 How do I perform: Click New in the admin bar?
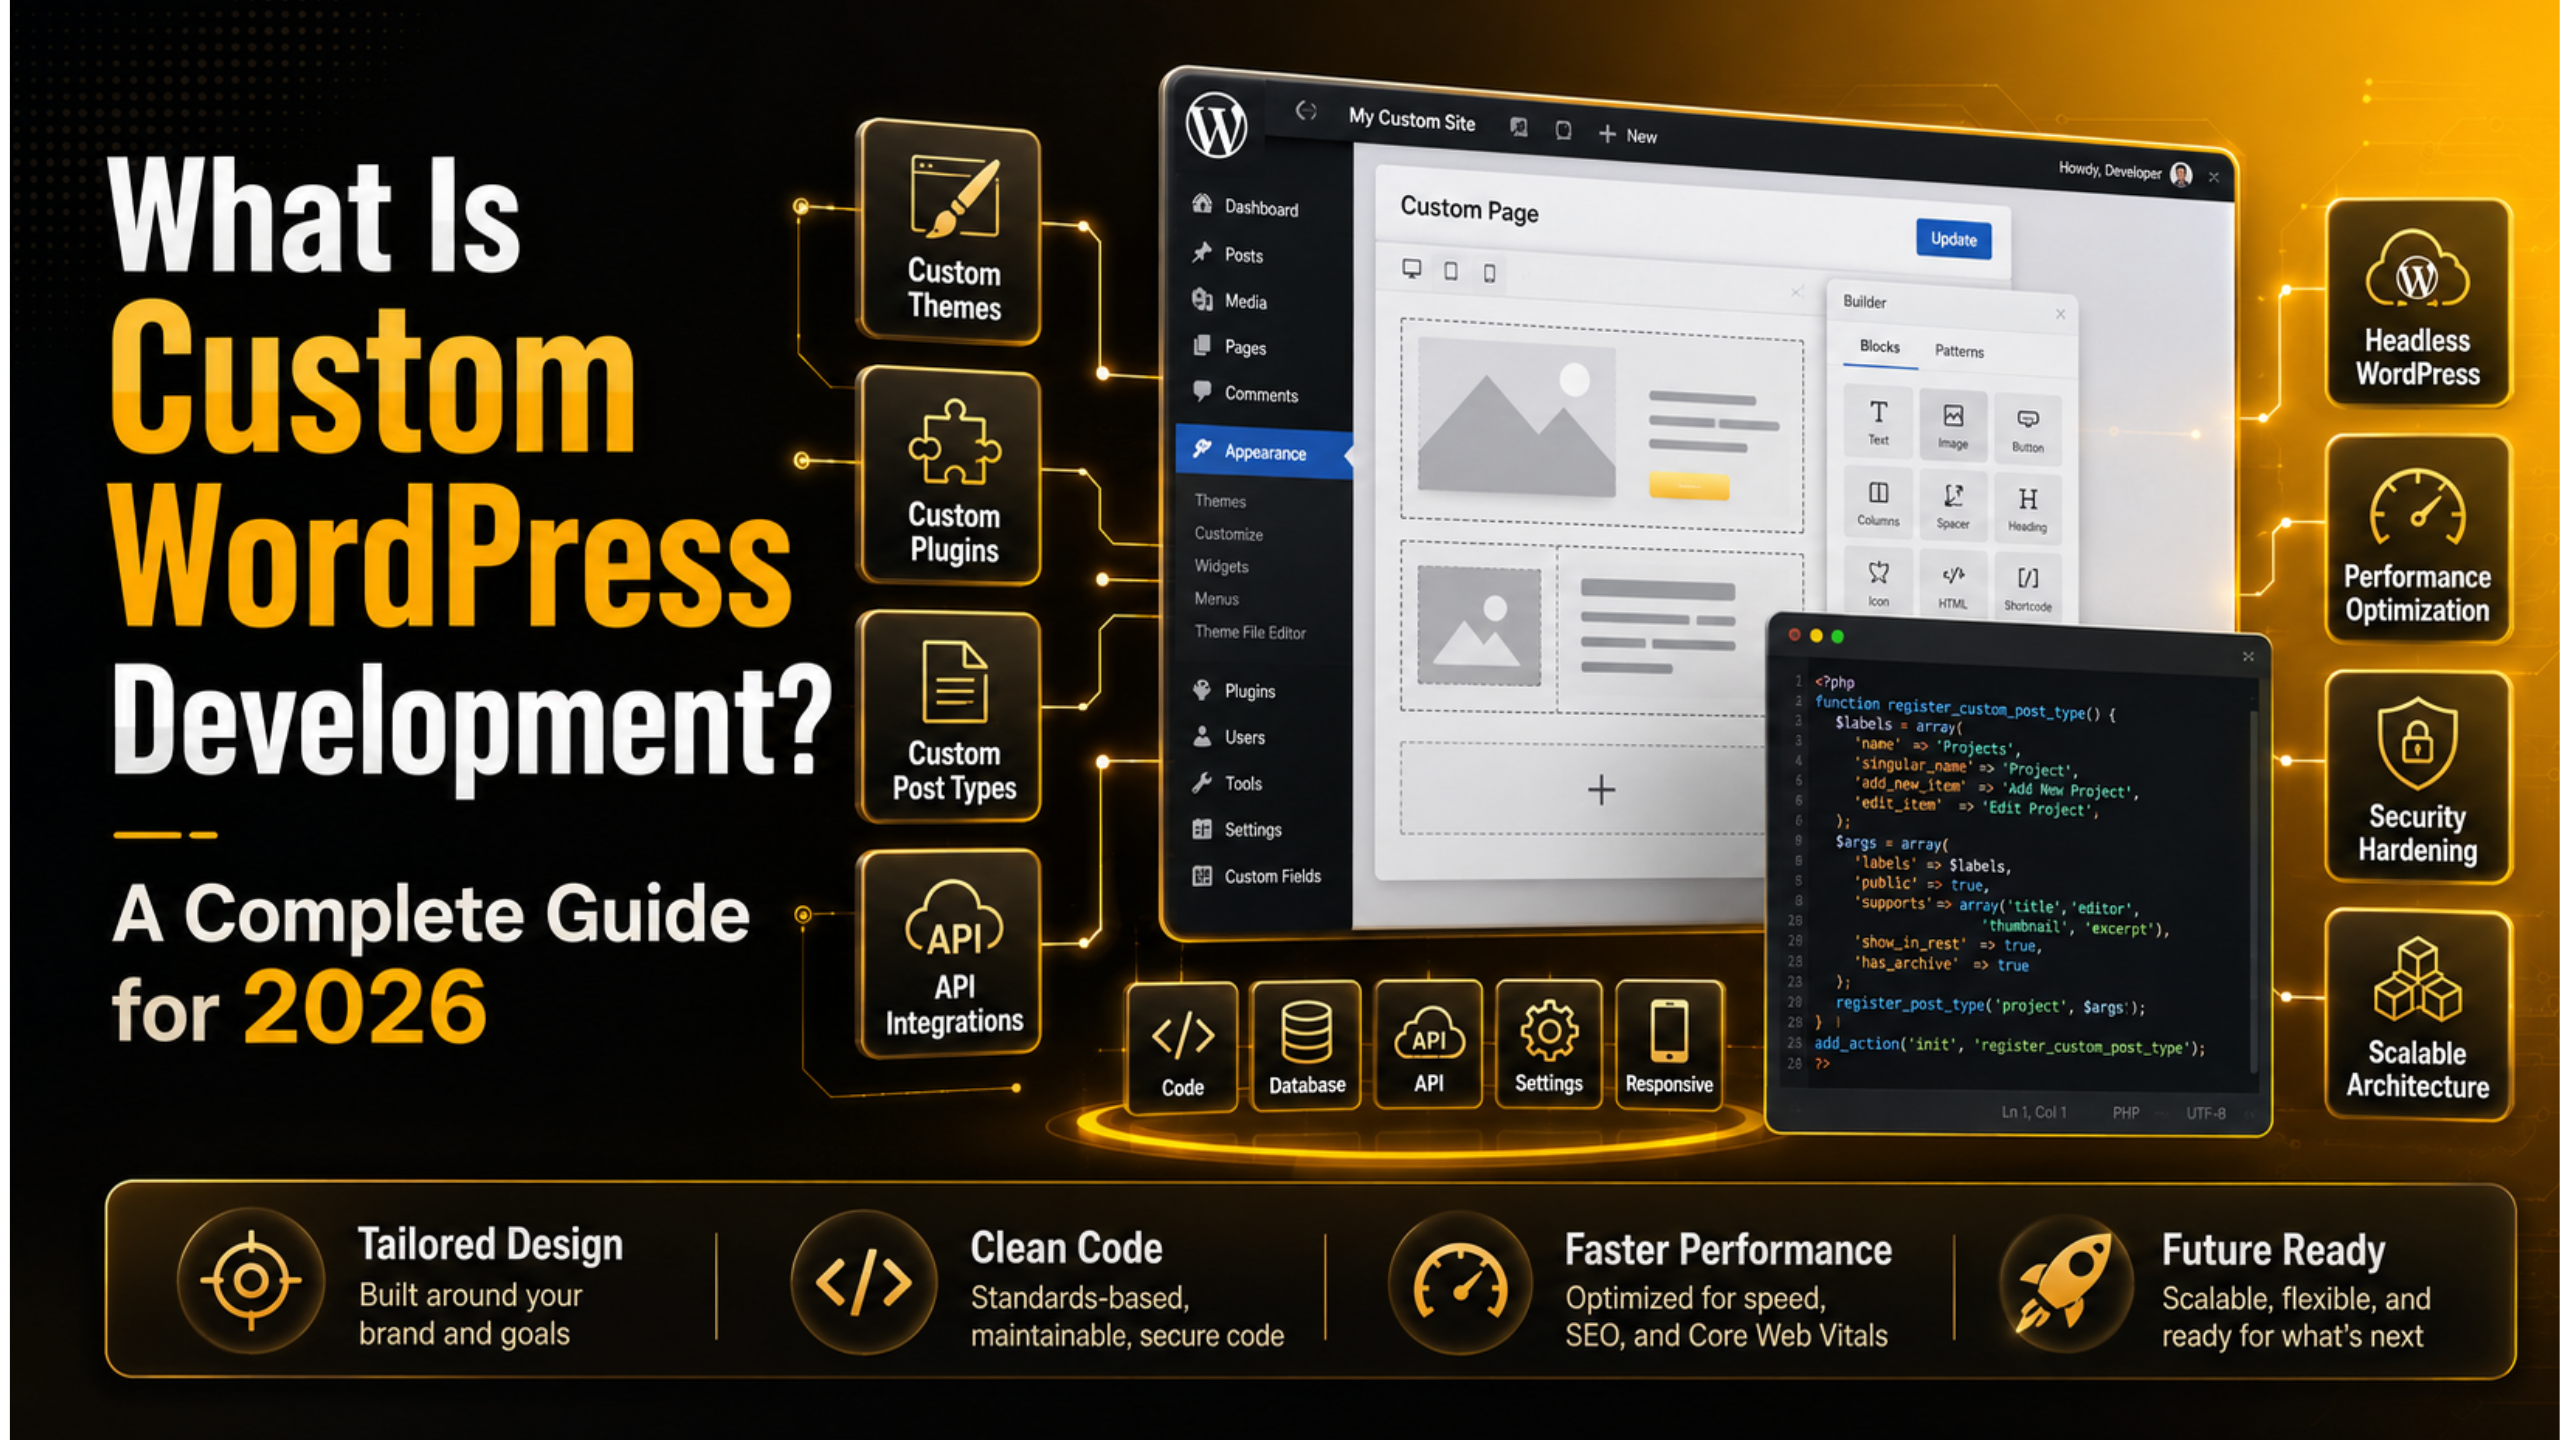1627,135
